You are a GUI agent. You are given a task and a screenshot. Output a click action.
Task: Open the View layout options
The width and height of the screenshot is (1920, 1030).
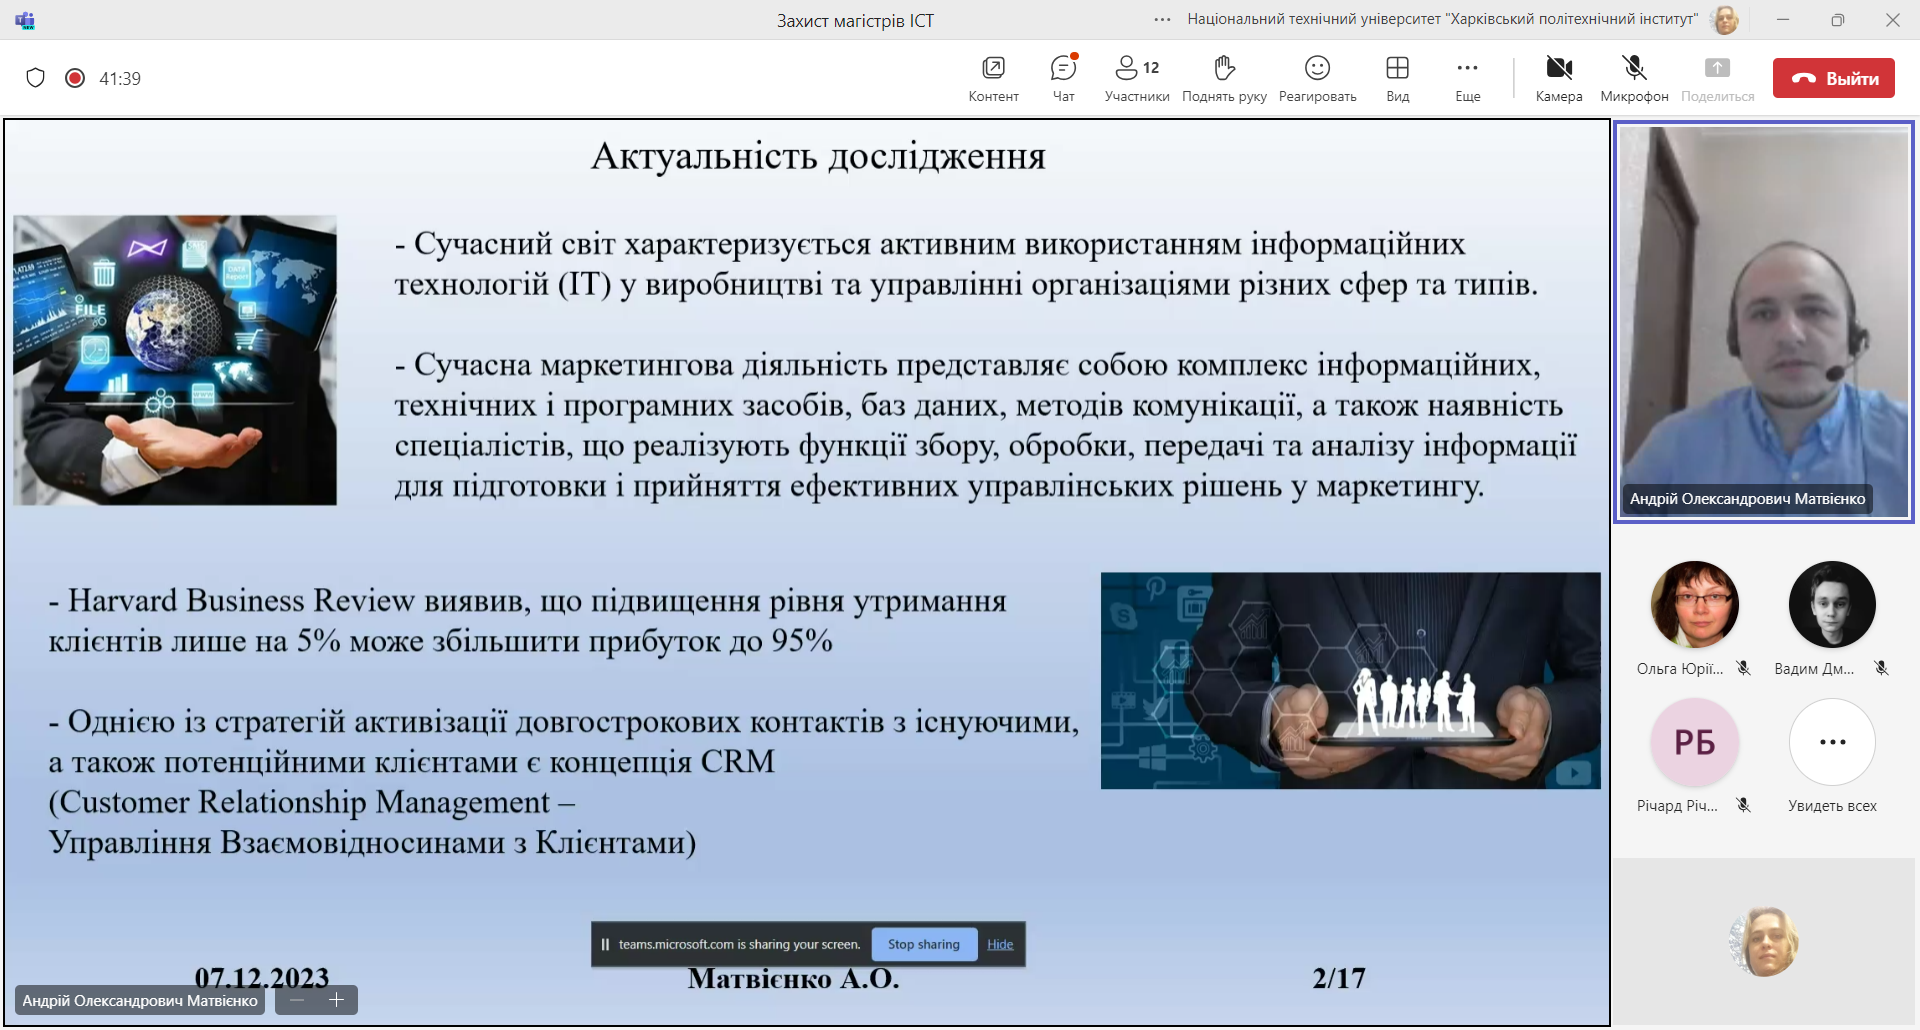coord(1397,78)
